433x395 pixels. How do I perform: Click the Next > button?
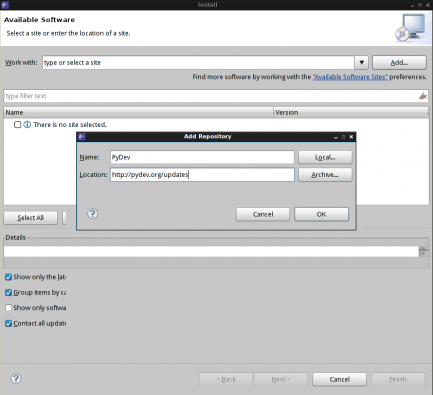(281, 379)
